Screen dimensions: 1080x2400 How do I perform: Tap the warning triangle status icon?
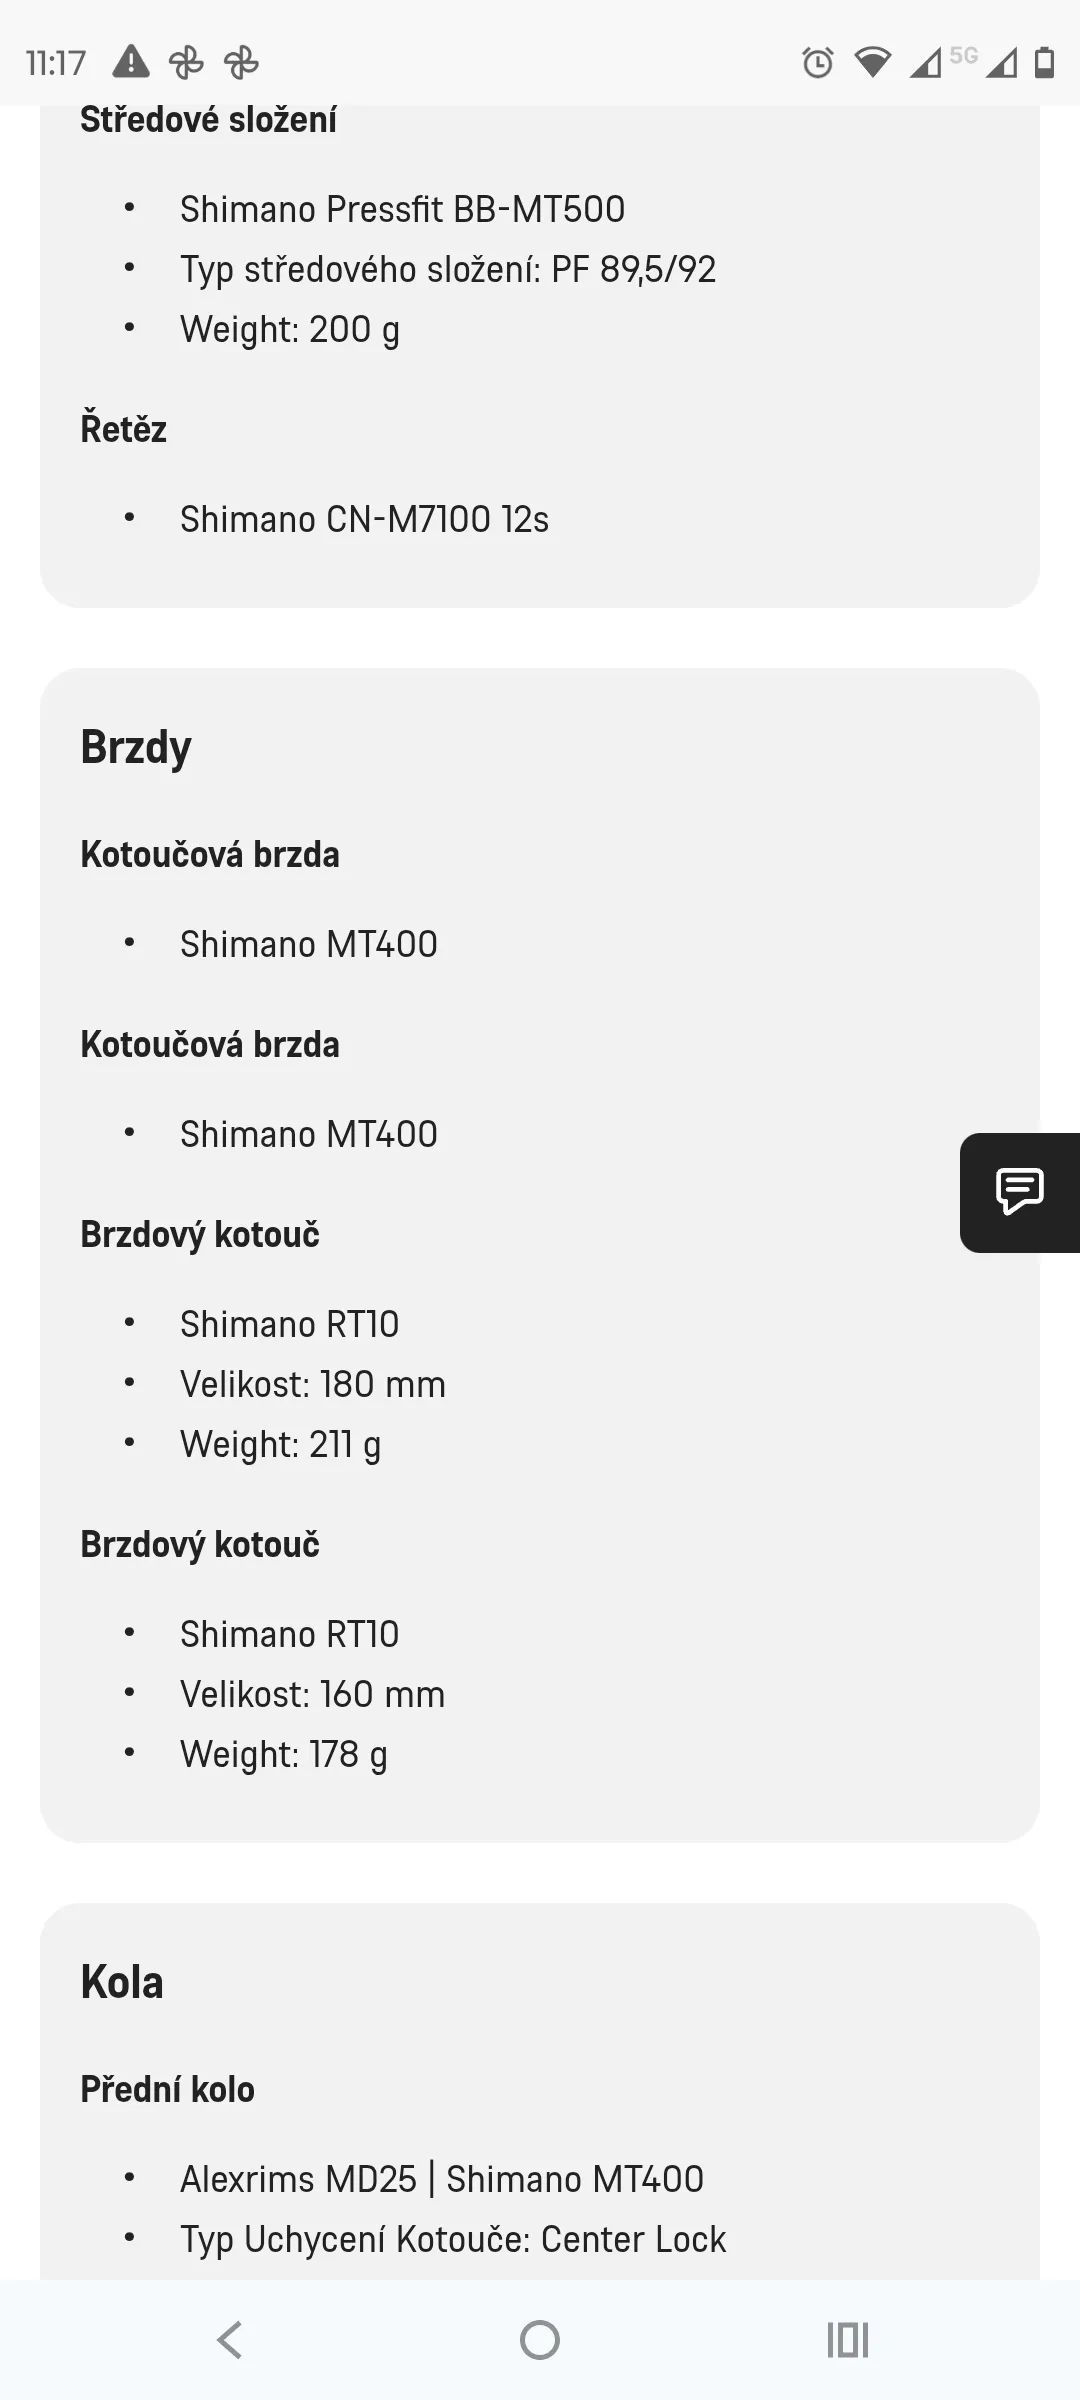(131, 62)
